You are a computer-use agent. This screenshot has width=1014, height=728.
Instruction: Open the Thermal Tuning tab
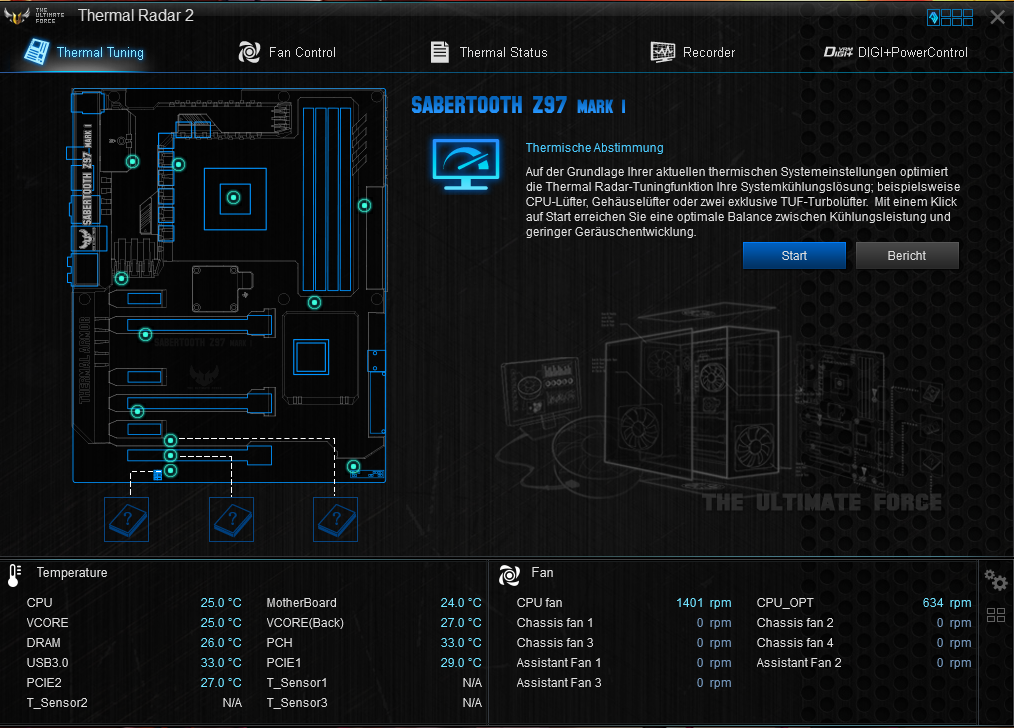tap(85, 52)
